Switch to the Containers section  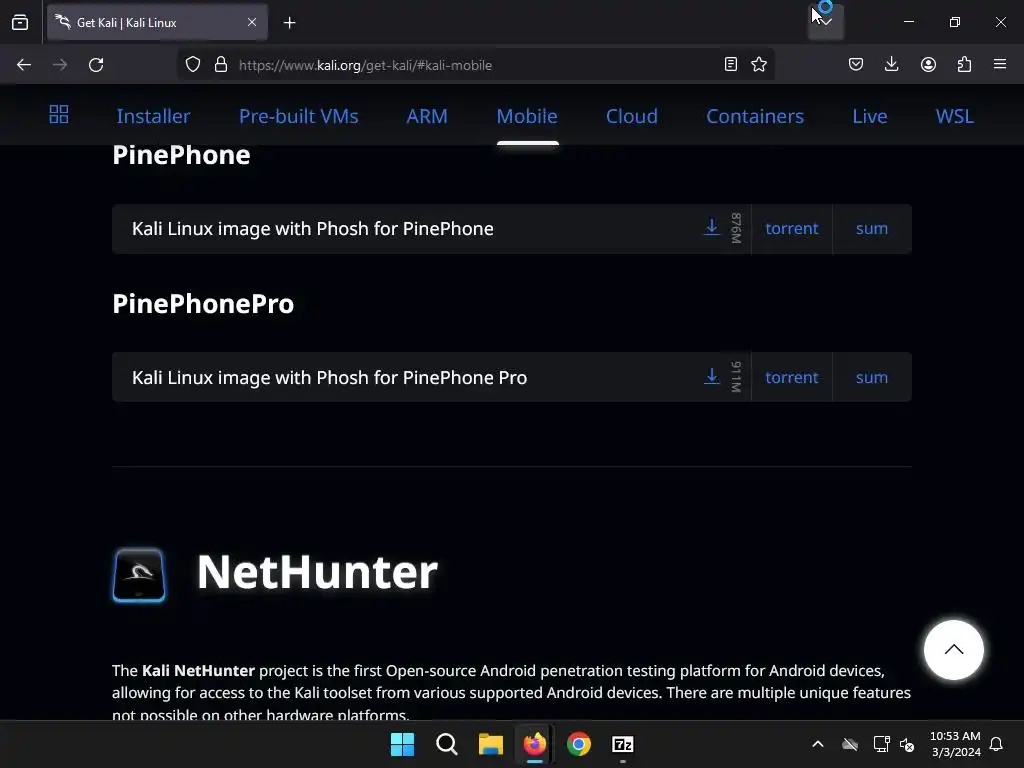coord(755,116)
